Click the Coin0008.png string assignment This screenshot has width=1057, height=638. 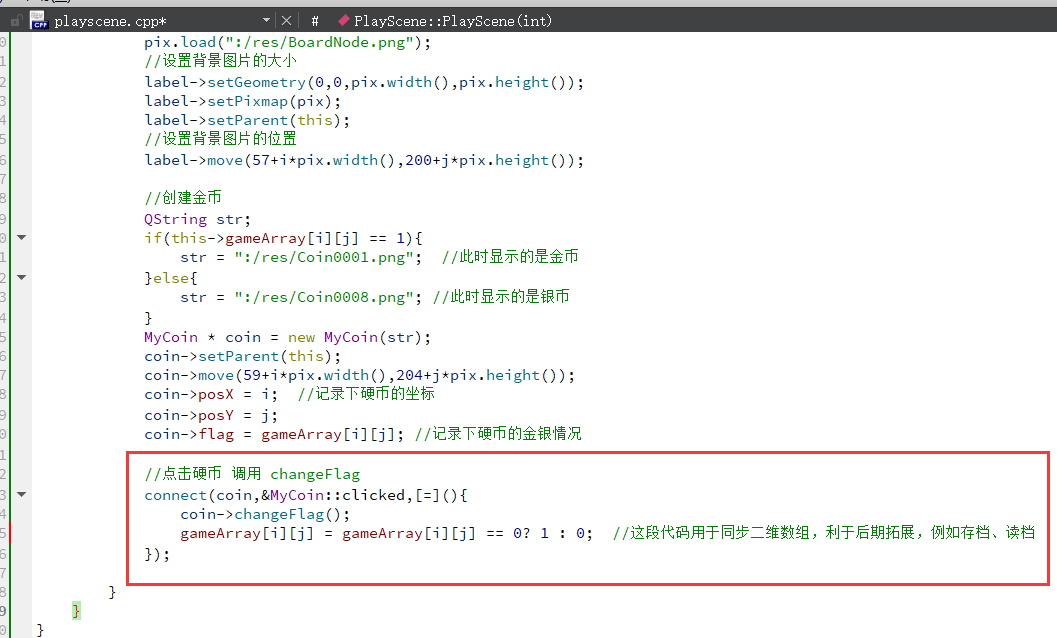tap(301, 297)
